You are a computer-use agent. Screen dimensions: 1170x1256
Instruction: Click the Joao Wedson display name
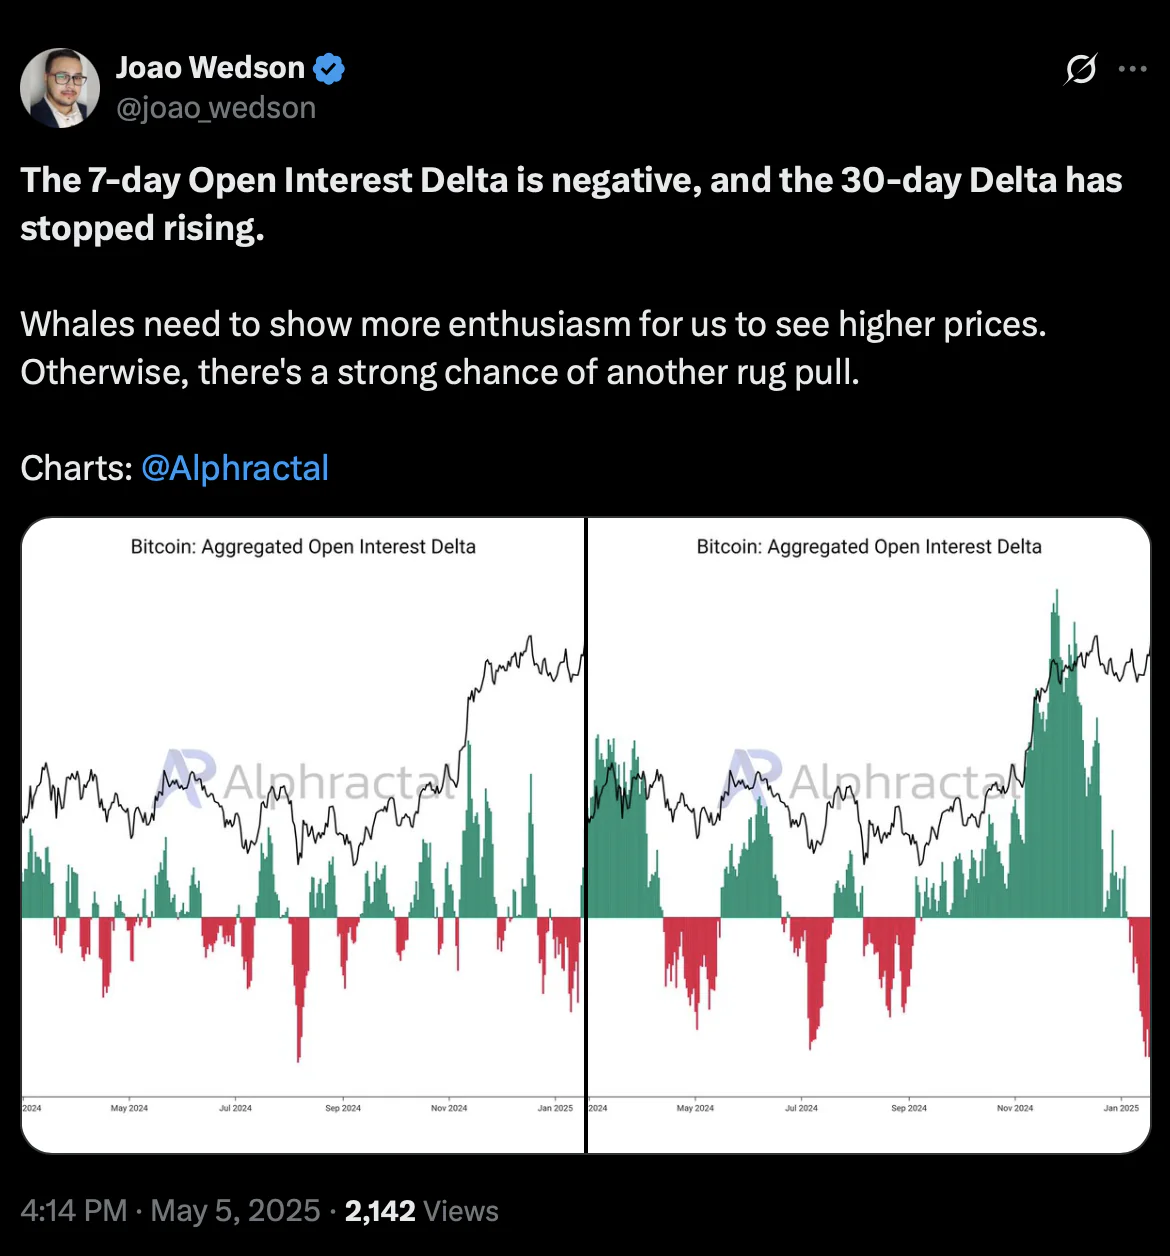click(x=210, y=67)
